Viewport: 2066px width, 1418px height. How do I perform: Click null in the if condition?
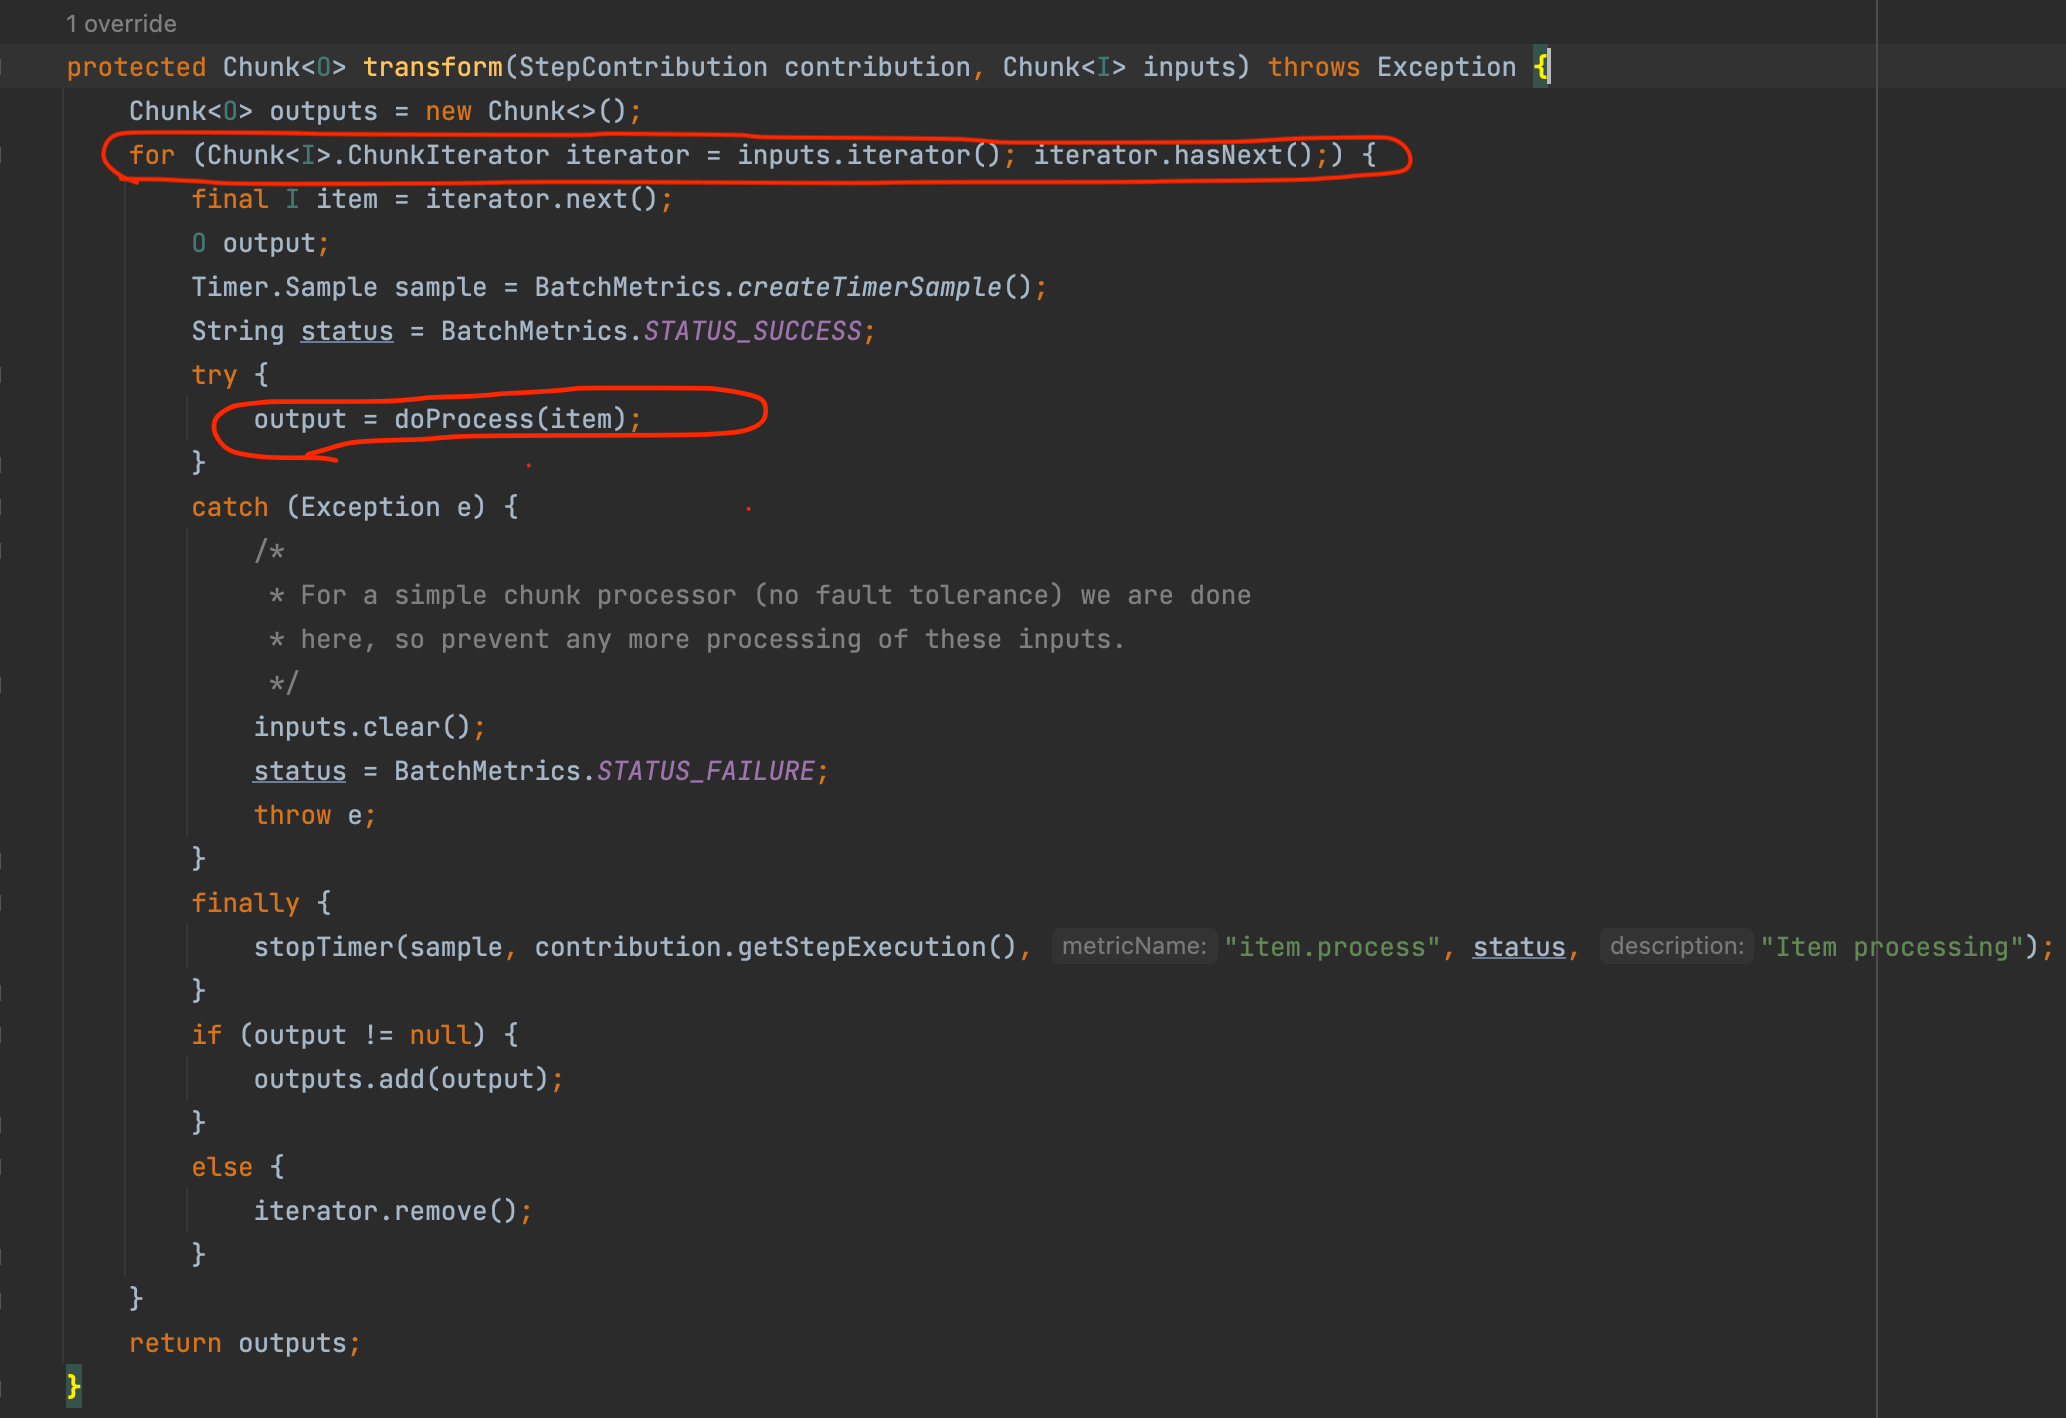440,1035
